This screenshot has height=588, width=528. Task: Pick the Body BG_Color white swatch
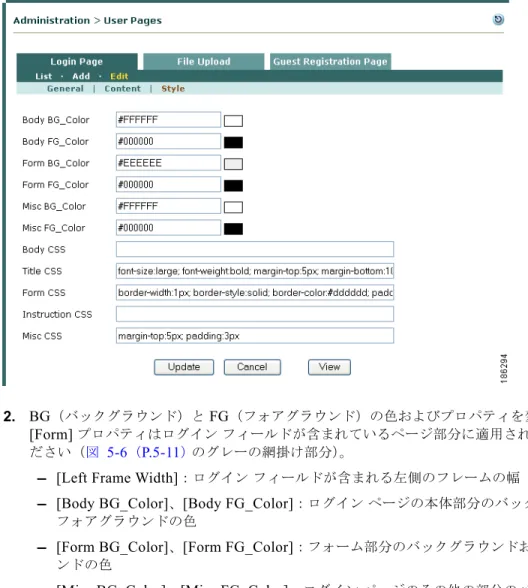click(233, 121)
